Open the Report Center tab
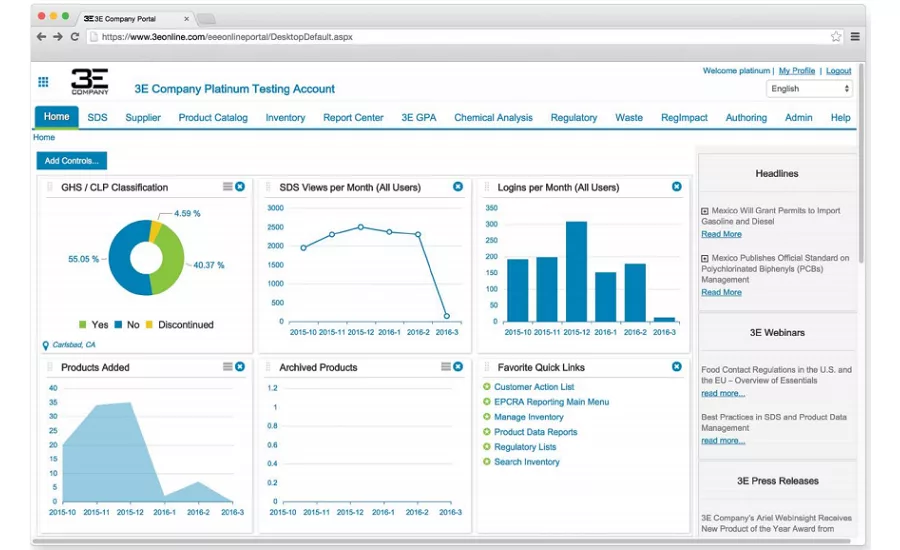Viewport: 900px width, 550px height. coord(353,118)
